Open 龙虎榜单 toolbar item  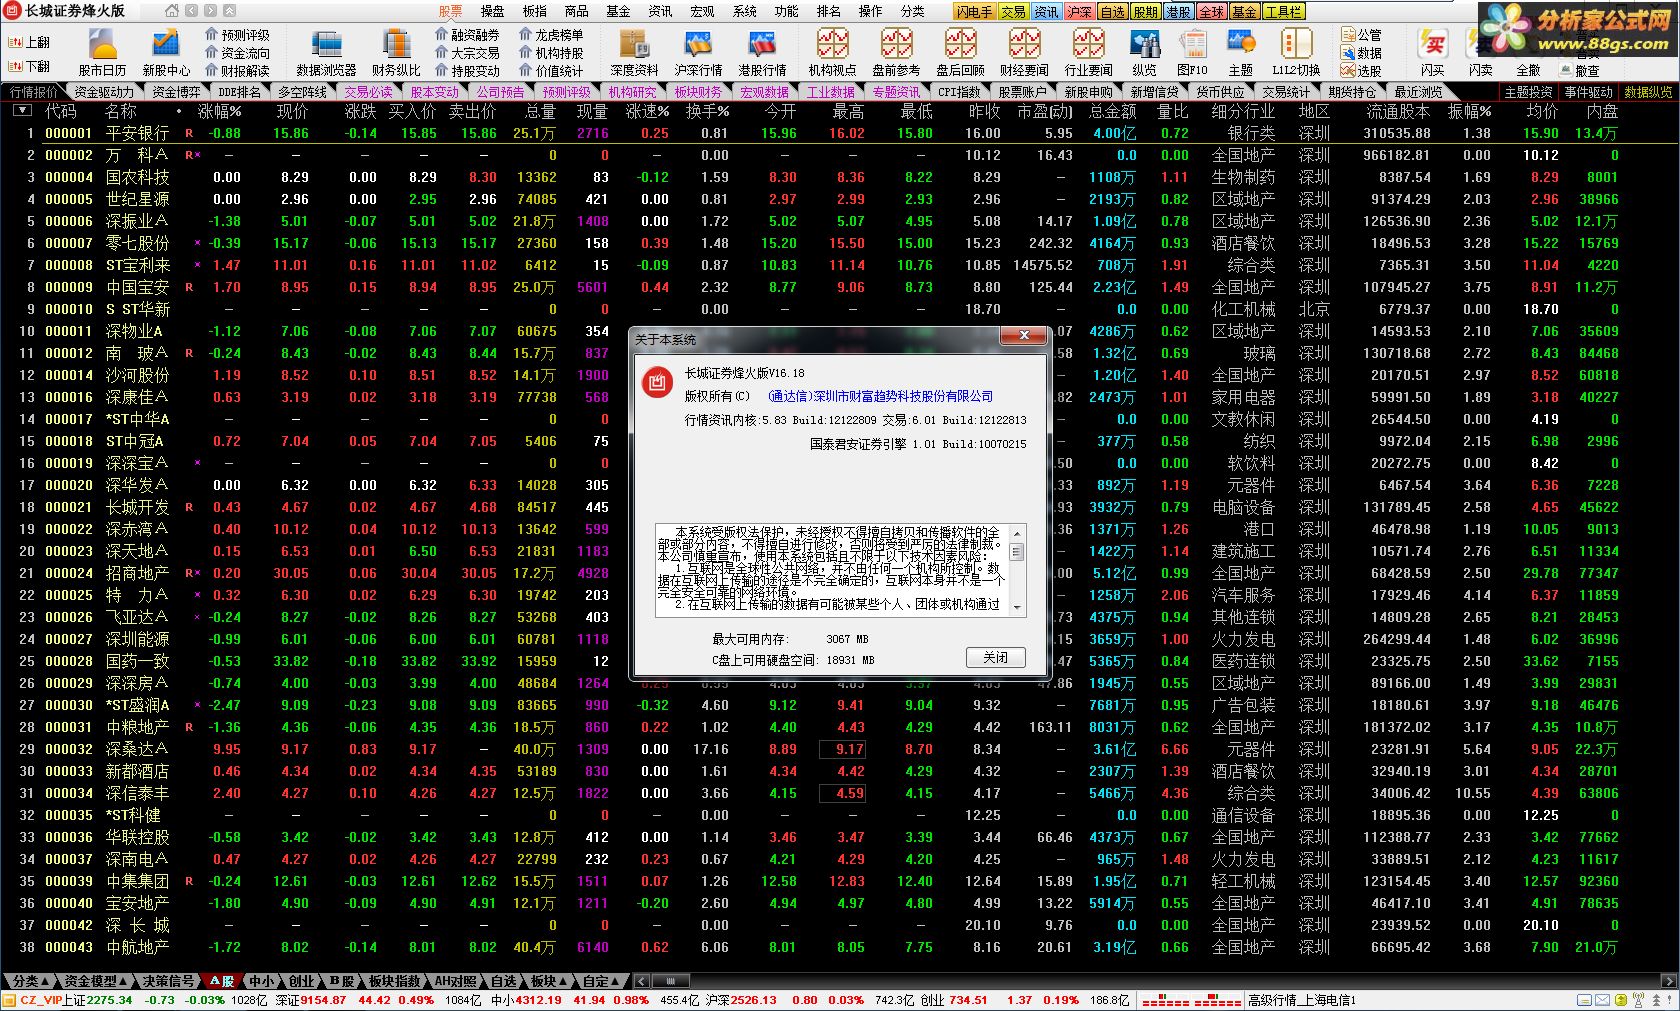click(551, 35)
